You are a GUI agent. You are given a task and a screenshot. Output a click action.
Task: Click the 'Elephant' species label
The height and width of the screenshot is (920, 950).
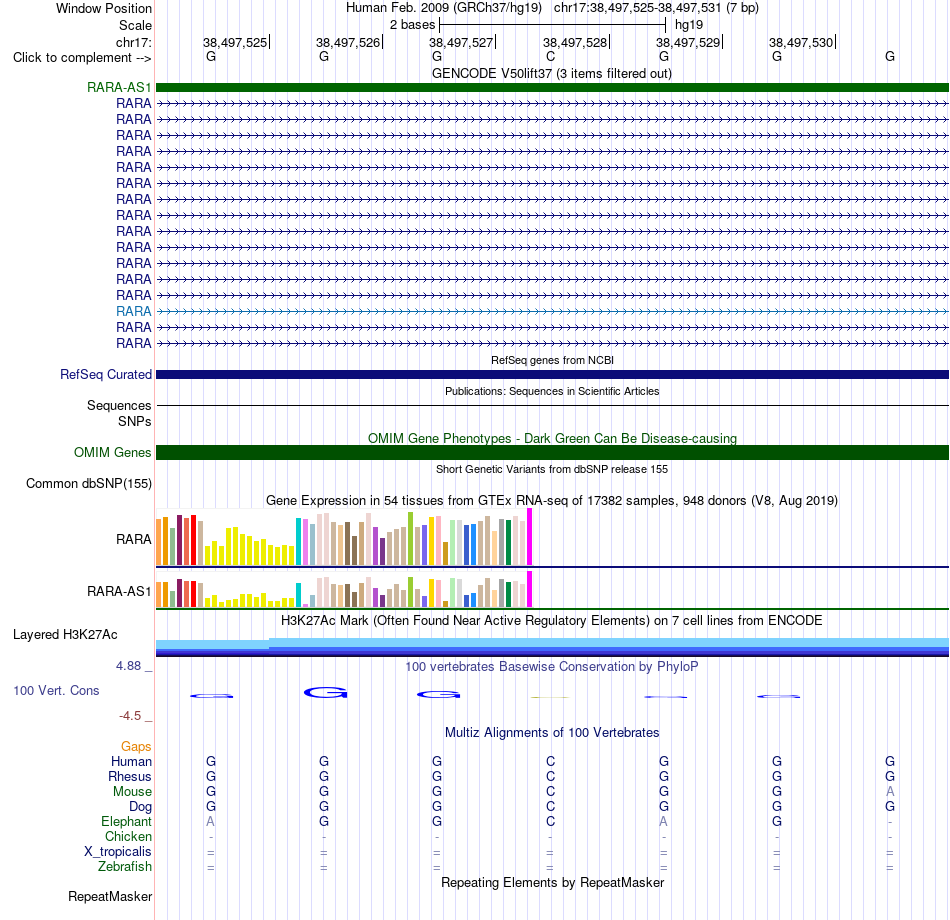(x=126, y=822)
